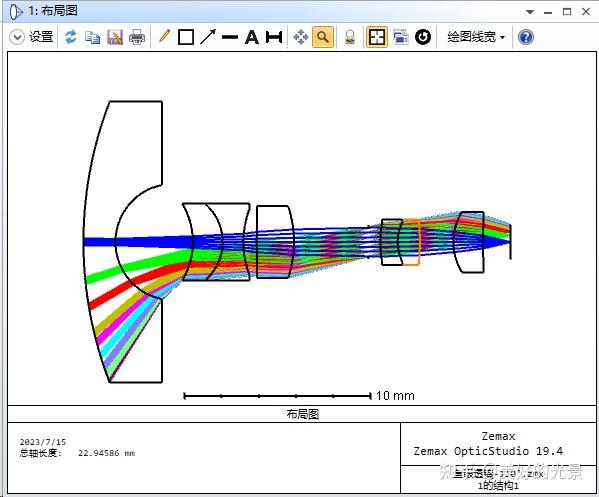
Task: Pick the arrow drawing tool
Action: click(x=208, y=37)
